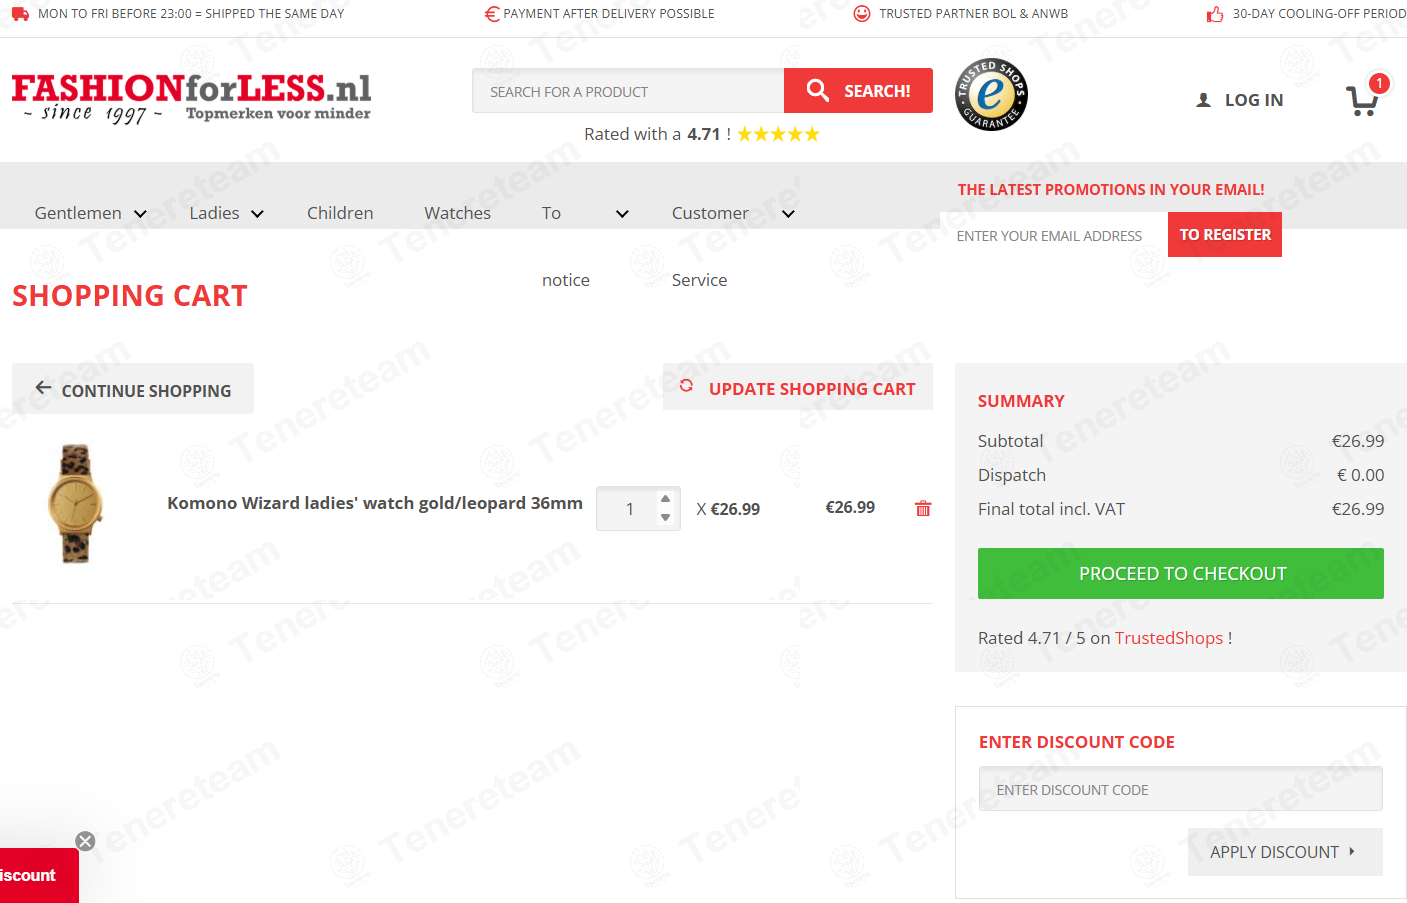Click the smiley trusted partner icon
Screen dimensions: 1407x903
(862, 14)
